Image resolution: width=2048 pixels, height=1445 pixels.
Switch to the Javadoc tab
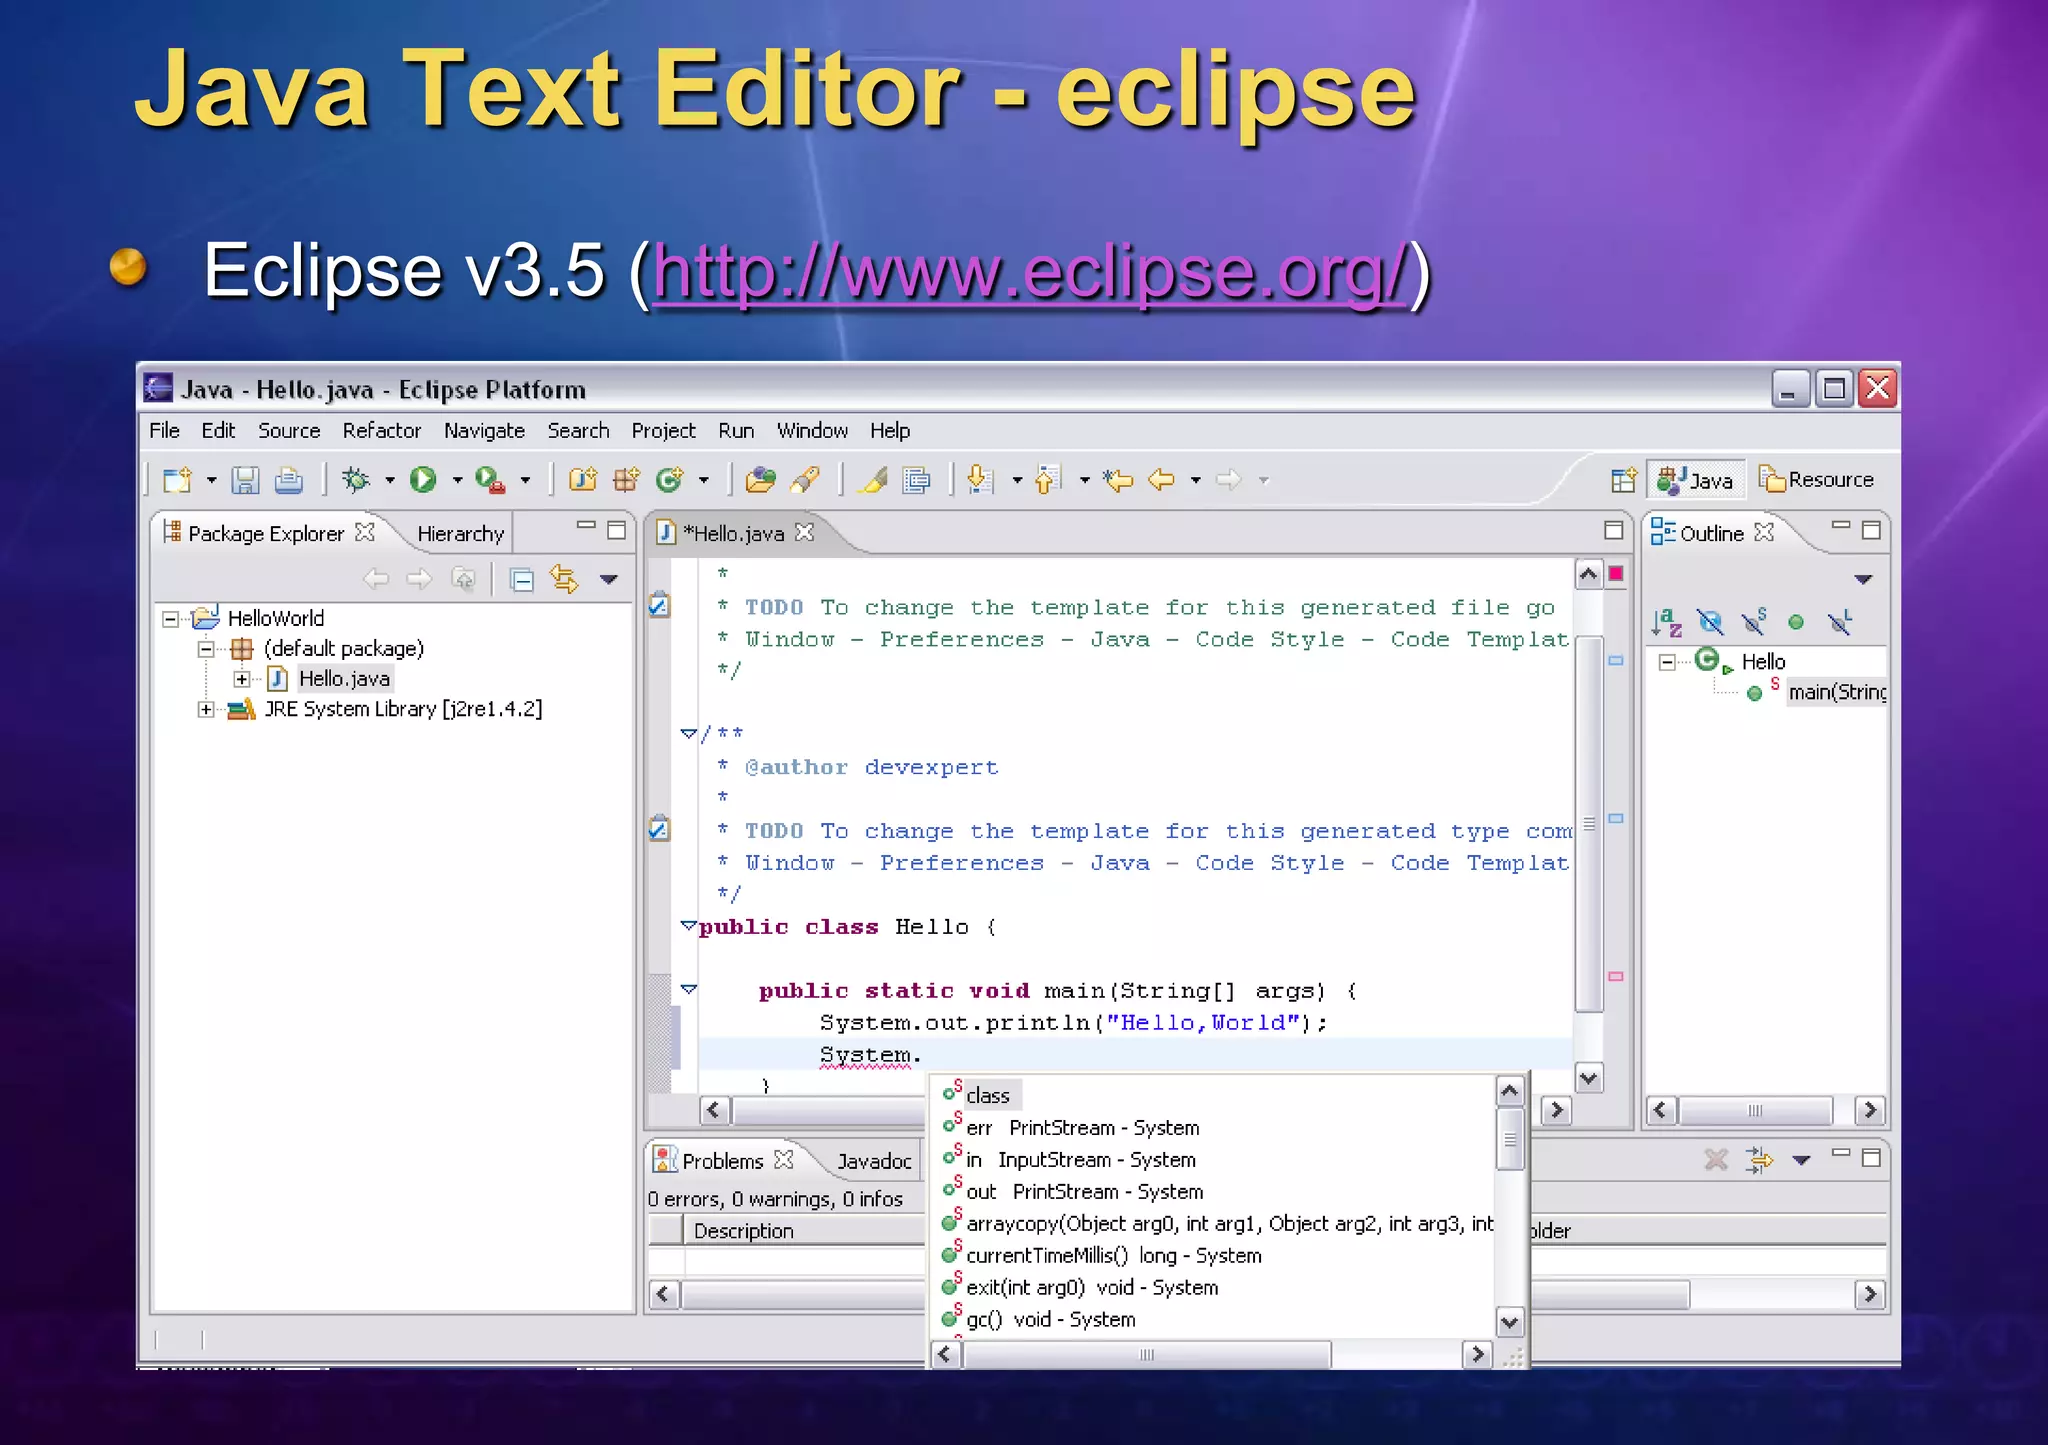(874, 1161)
